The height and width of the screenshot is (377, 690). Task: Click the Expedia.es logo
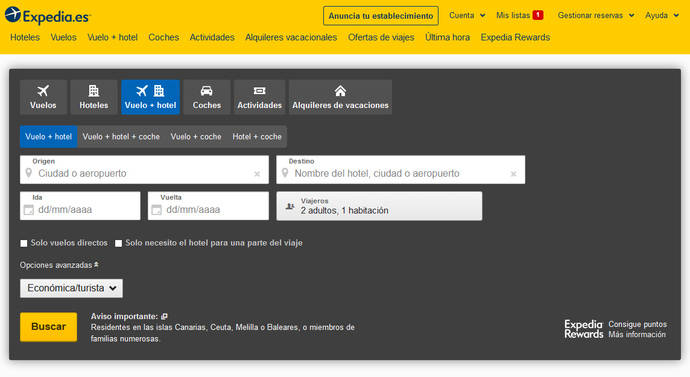coord(48,16)
